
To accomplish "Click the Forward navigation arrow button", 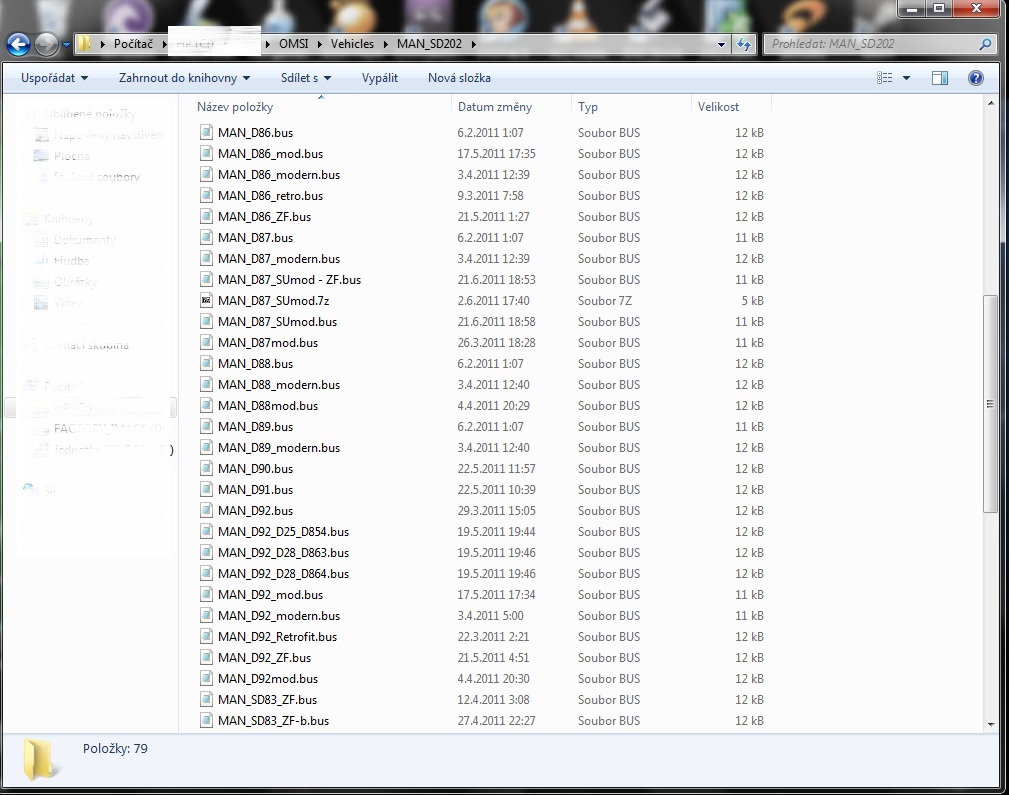I will point(46,44).
